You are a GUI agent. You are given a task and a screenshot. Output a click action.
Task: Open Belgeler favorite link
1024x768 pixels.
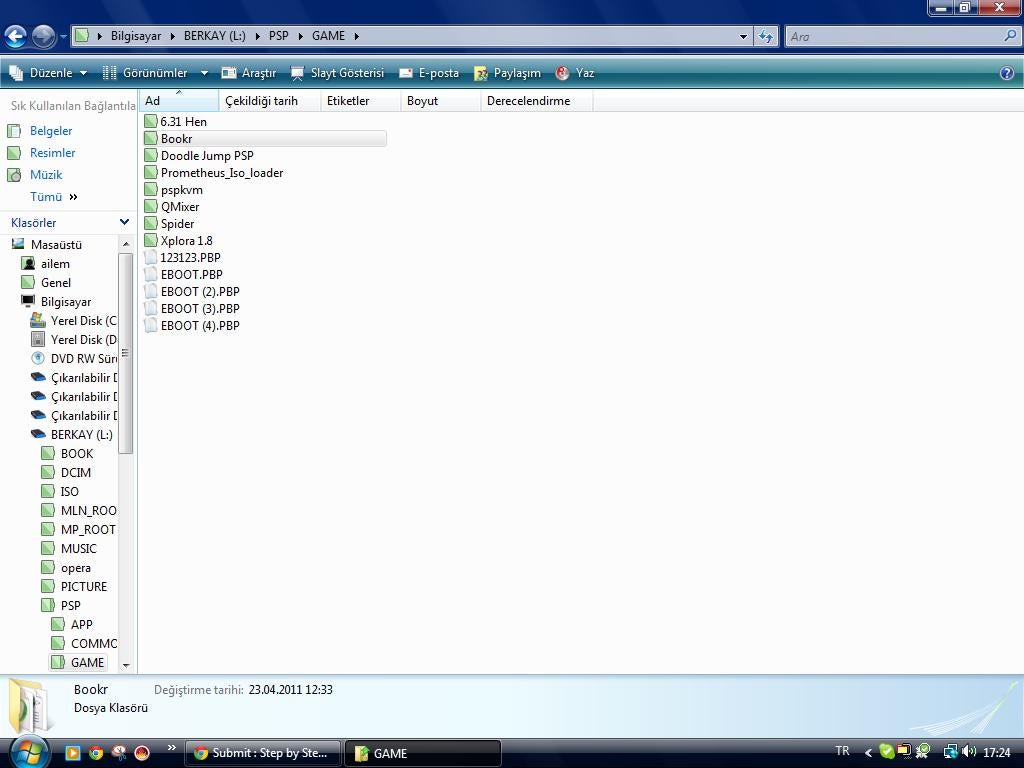pyautogui.click(x=50, y=131)
